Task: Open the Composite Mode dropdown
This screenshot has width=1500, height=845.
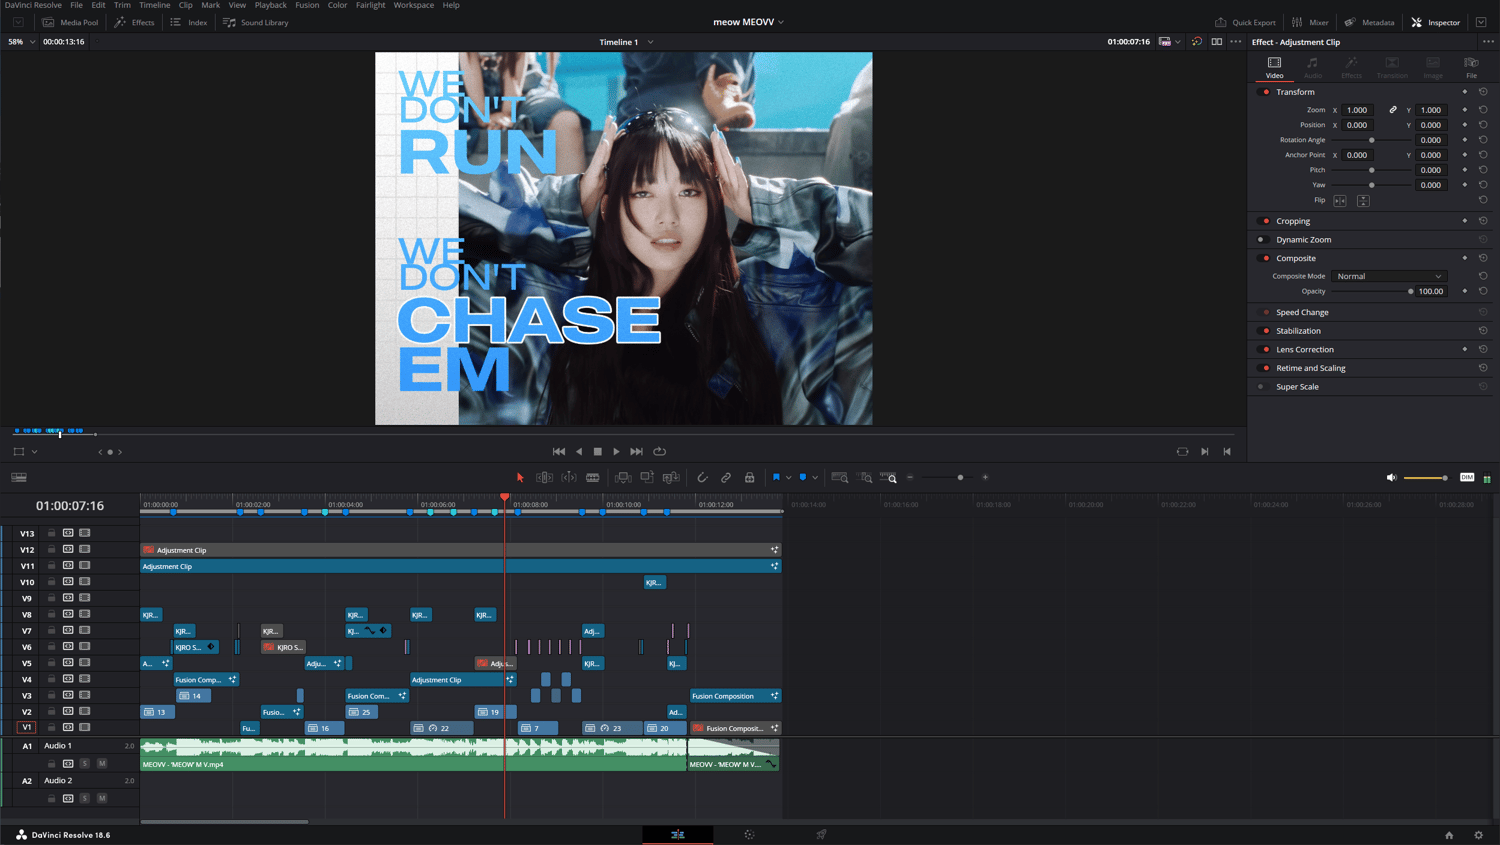Action: [1389, 276]
